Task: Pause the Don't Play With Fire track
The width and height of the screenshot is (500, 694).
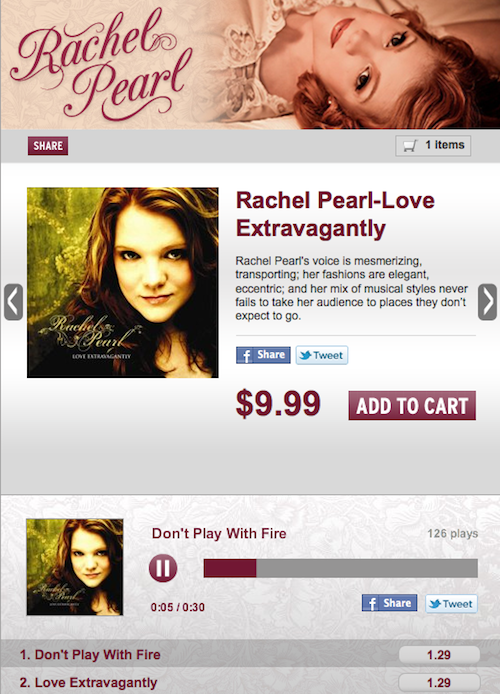Action: coord(163,568)
